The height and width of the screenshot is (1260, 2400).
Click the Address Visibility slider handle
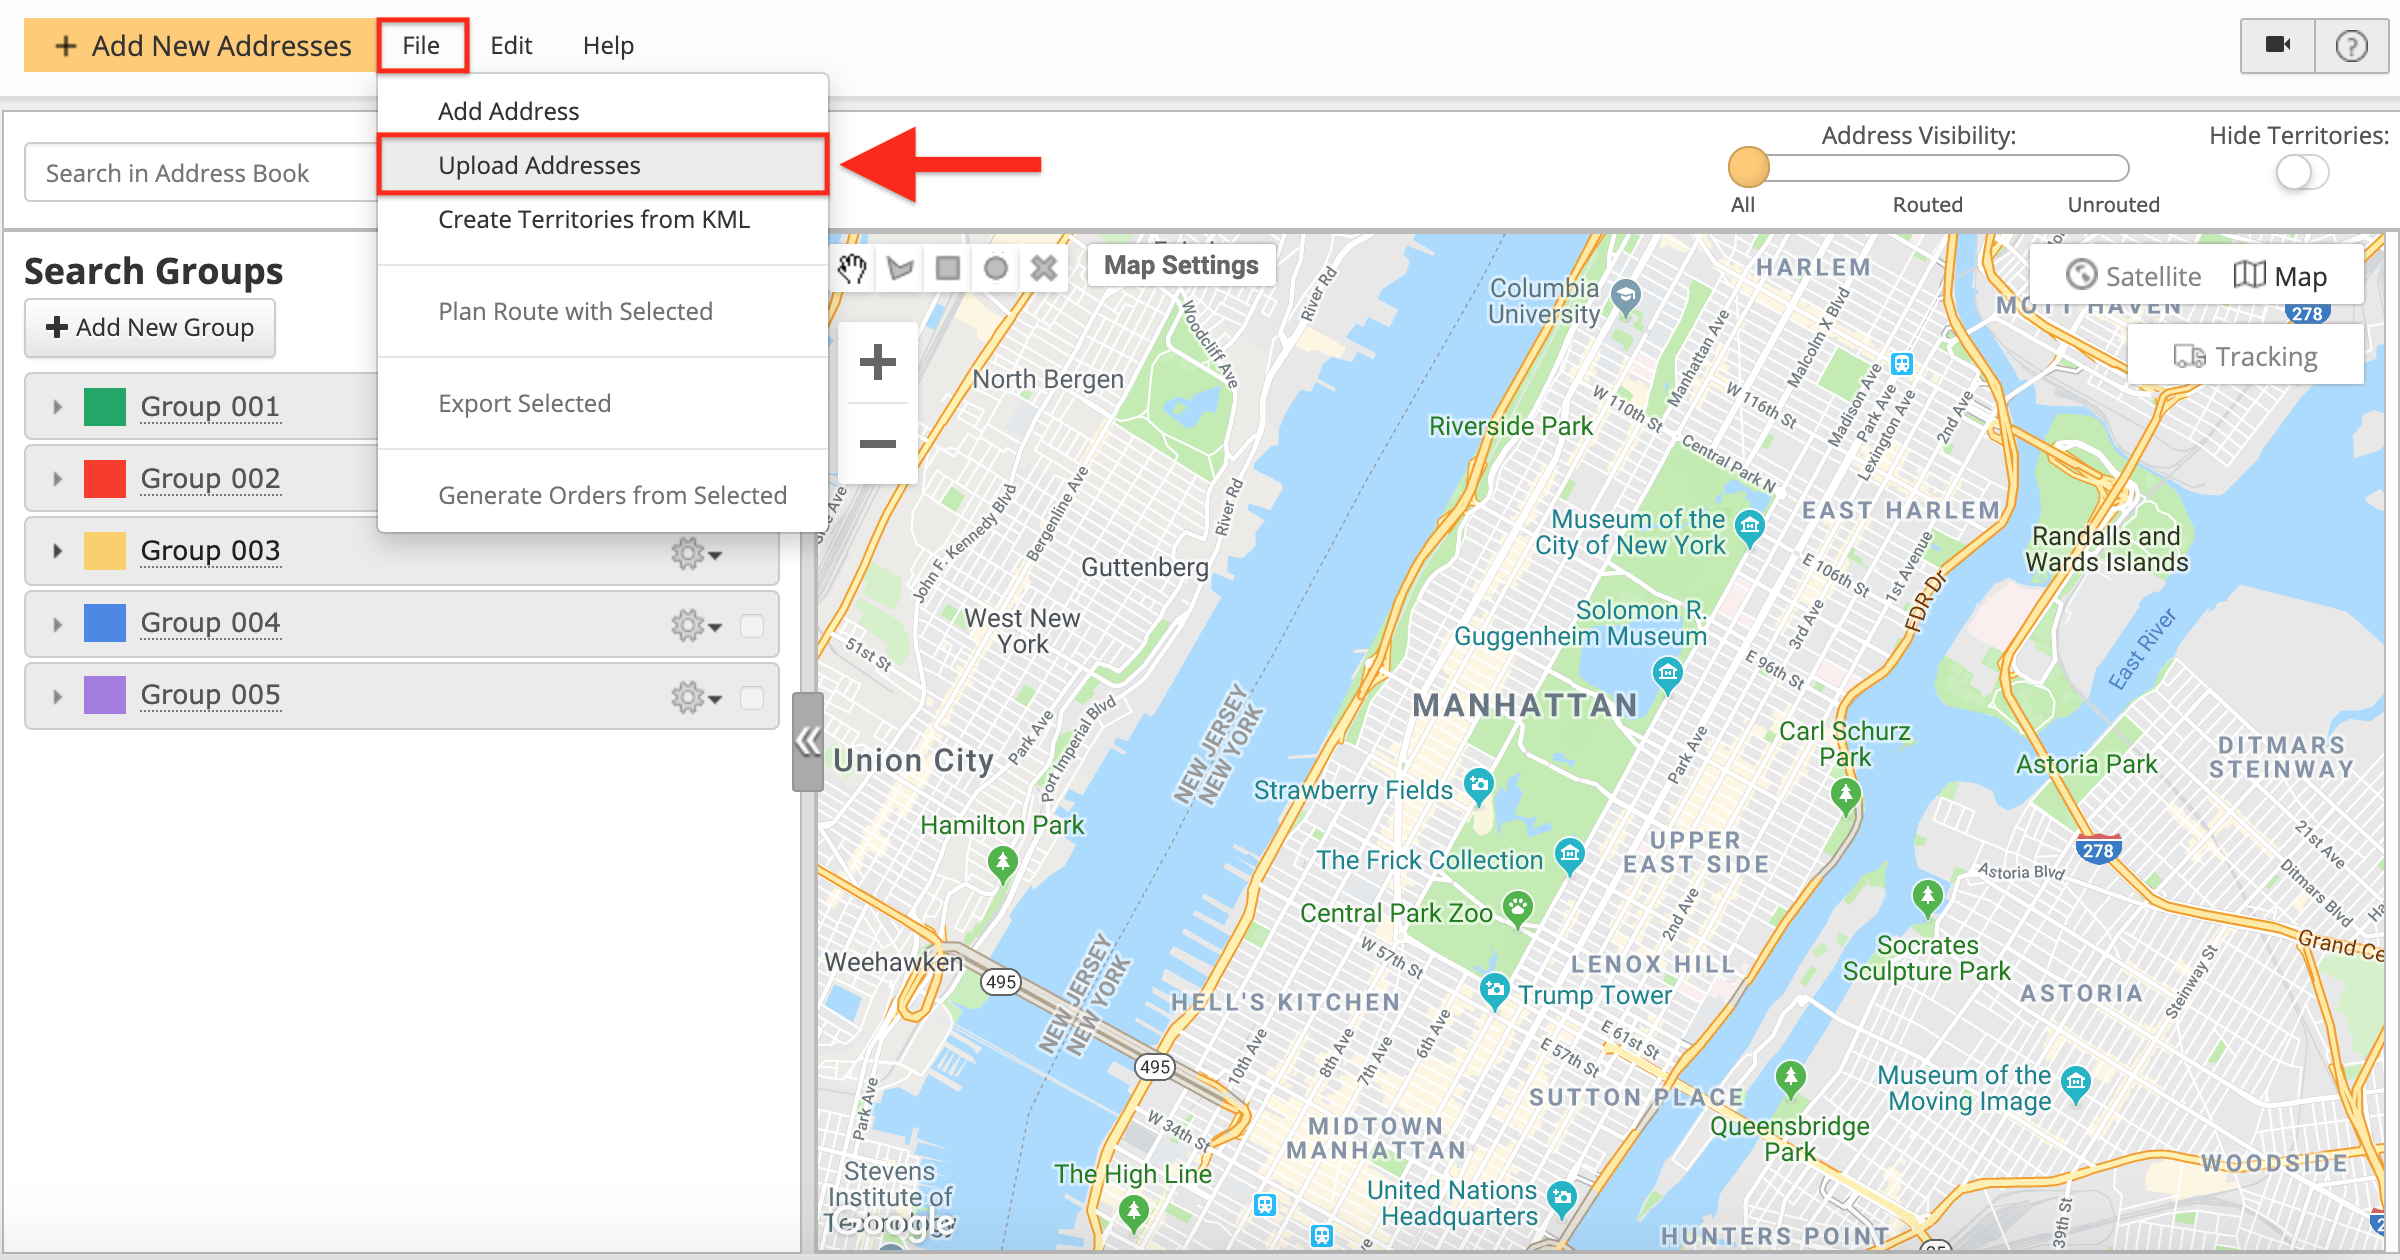pyautogui.click(x=1749, y=167)
